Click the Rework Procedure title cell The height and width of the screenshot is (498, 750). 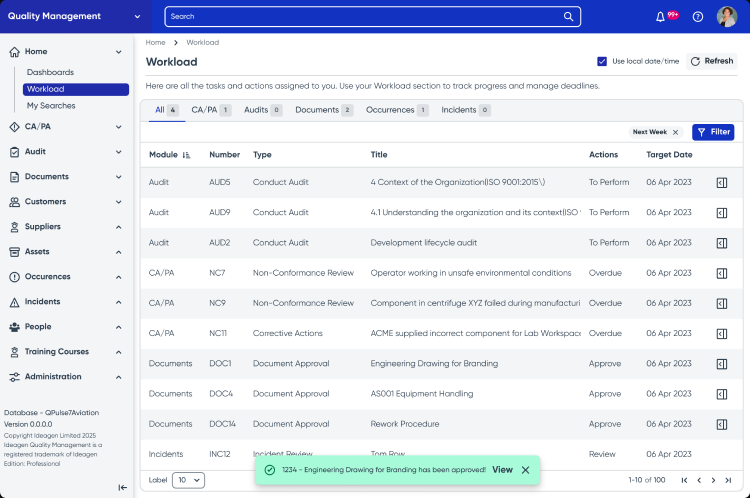(x=405, y=424)
